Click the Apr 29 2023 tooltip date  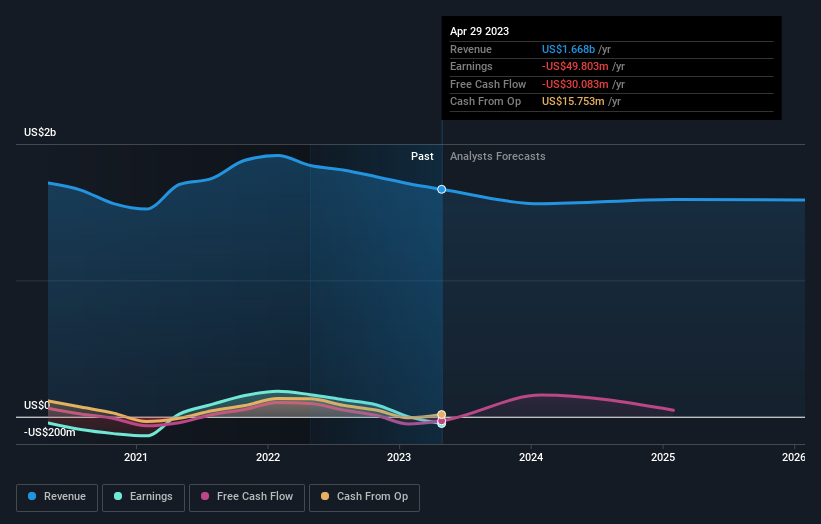point(479,31)
